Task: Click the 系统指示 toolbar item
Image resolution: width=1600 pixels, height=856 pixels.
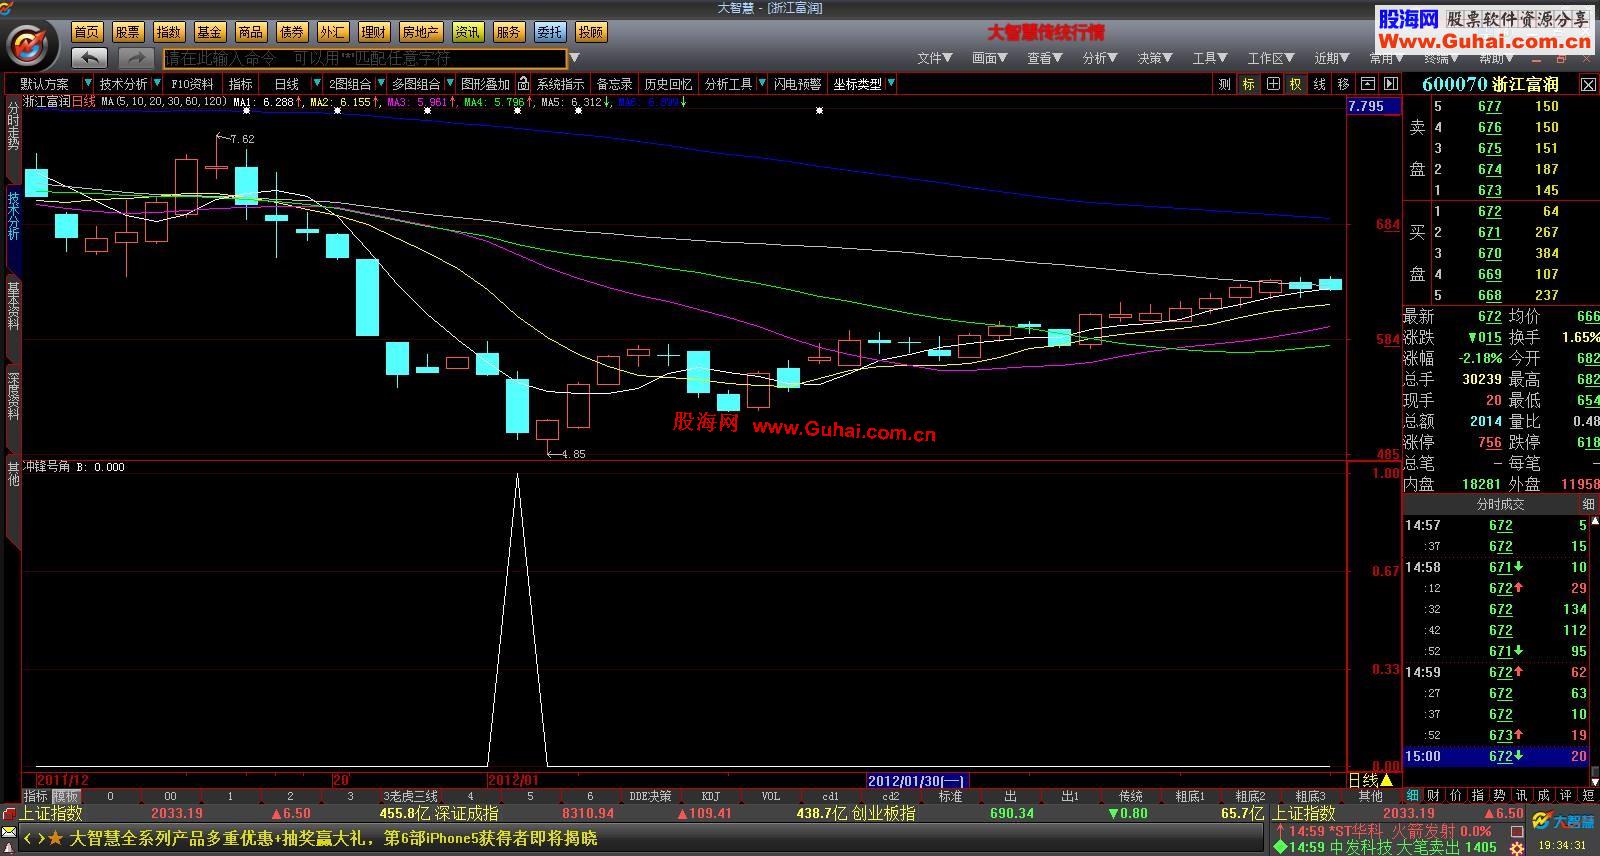Action: [x=560, y=84]
